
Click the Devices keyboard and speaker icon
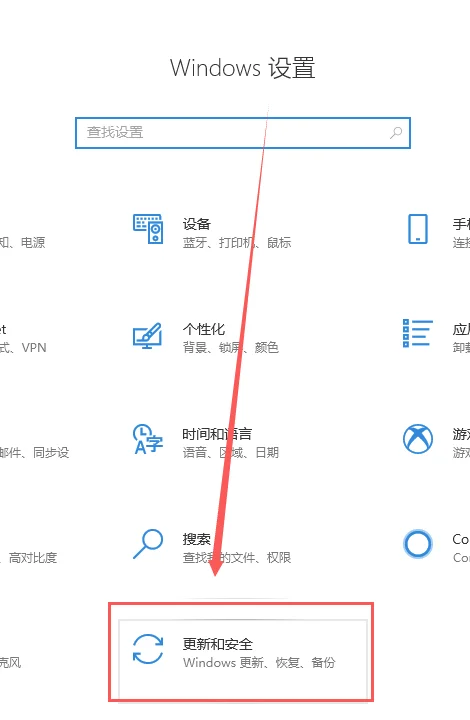[x=148, y=229]
